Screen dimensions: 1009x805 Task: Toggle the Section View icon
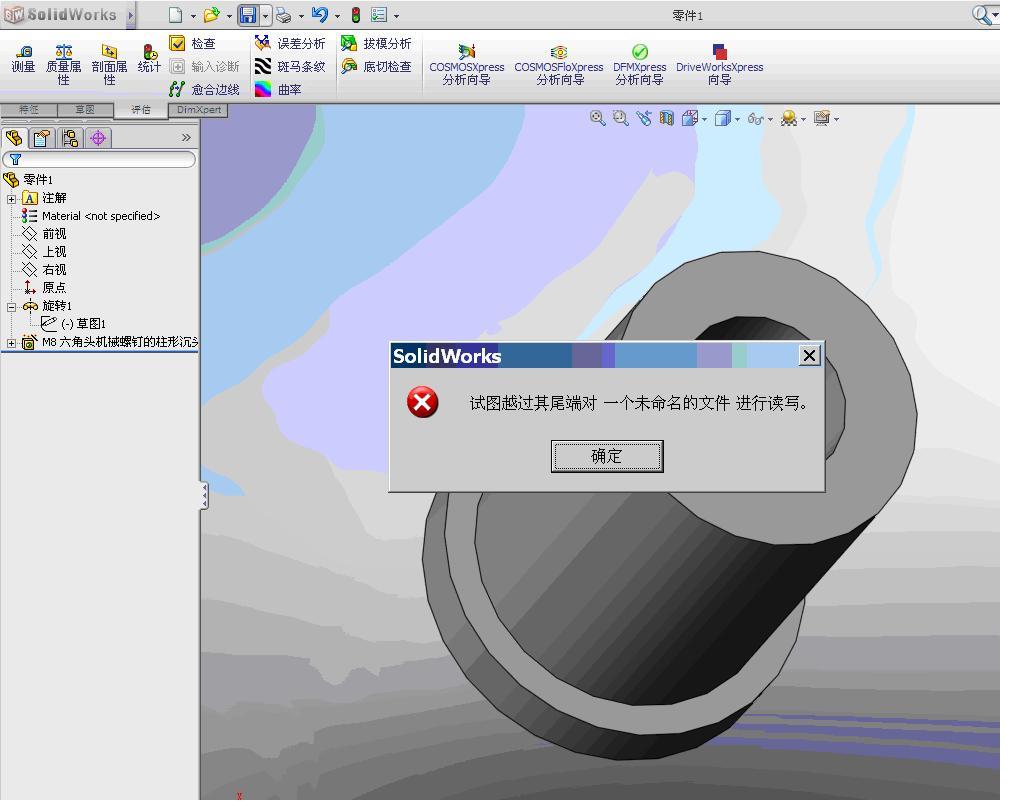click(667, 118)
